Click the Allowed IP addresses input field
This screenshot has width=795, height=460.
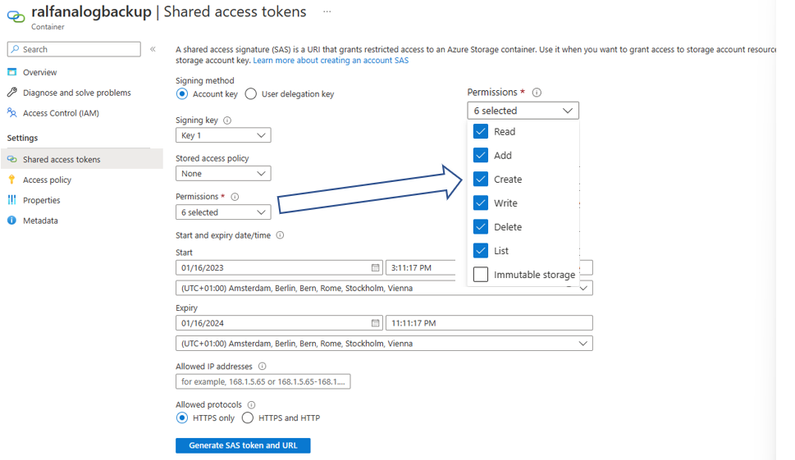[263, 382]
